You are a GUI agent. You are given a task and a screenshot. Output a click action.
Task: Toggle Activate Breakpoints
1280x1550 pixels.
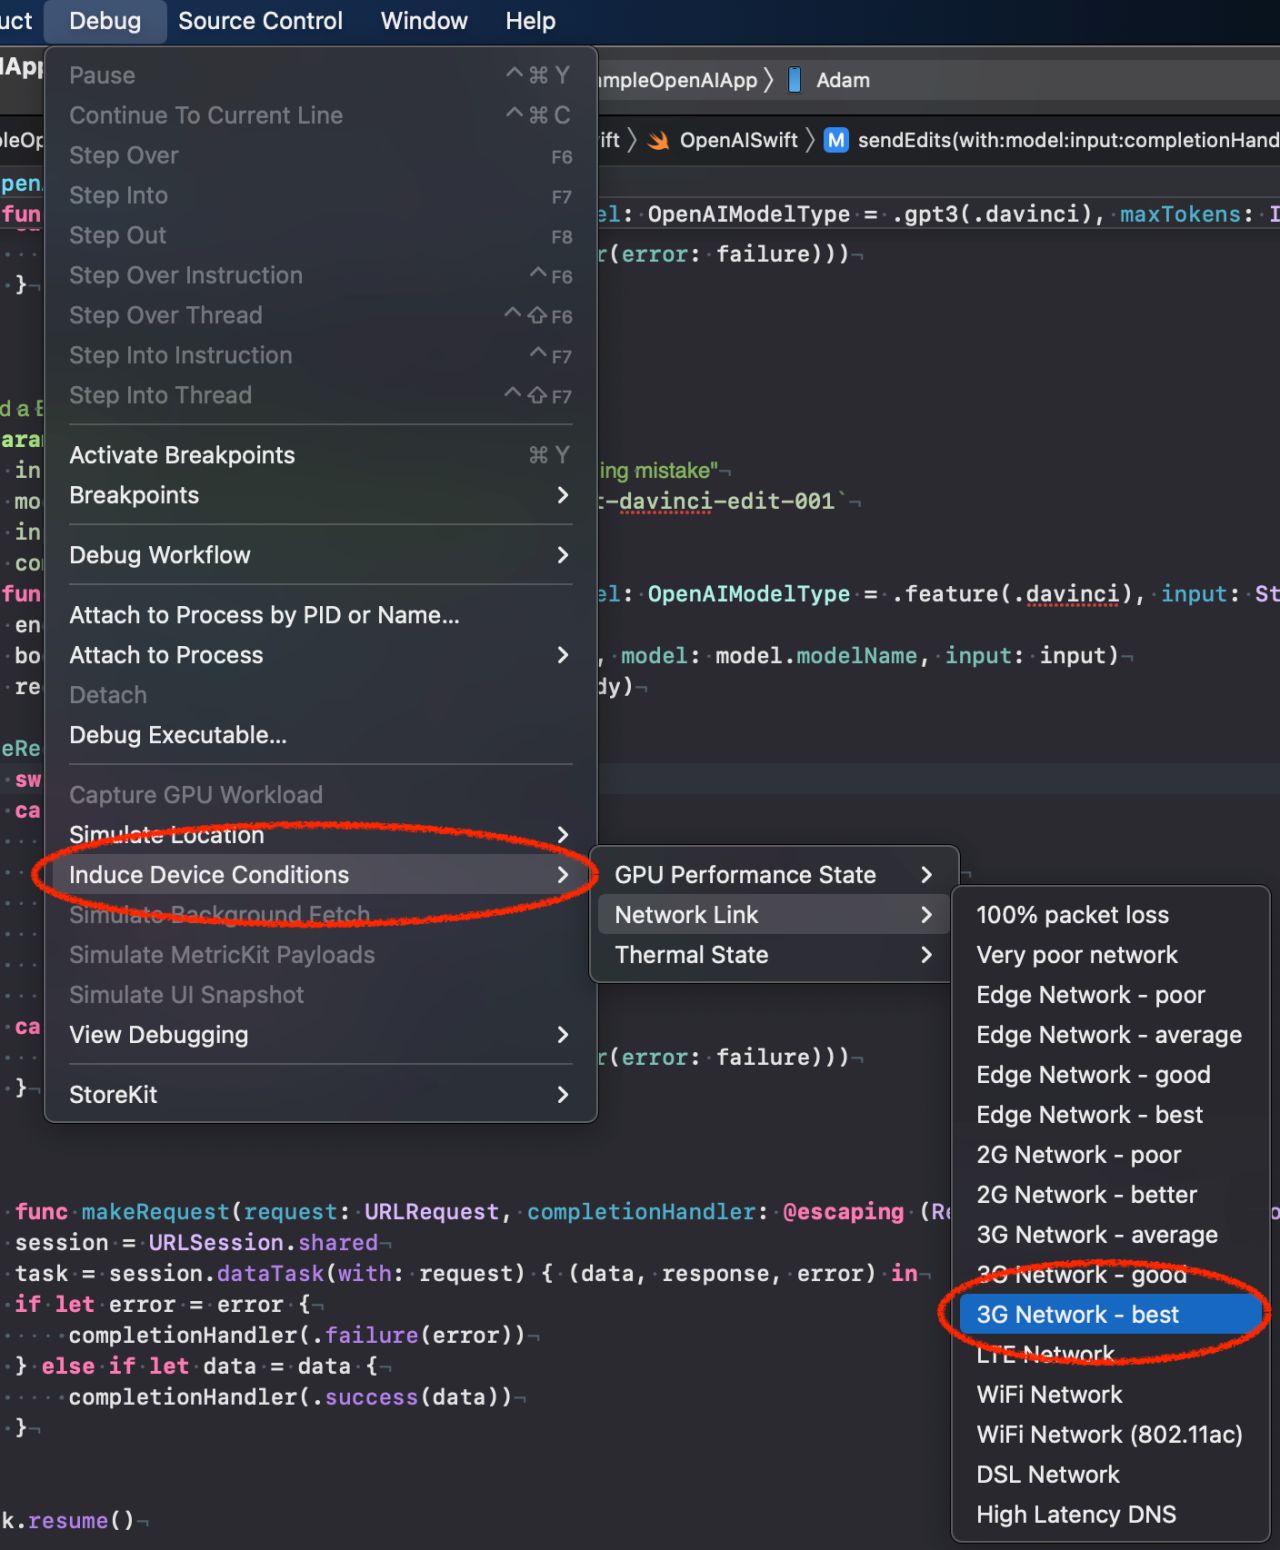pos(182,455)
